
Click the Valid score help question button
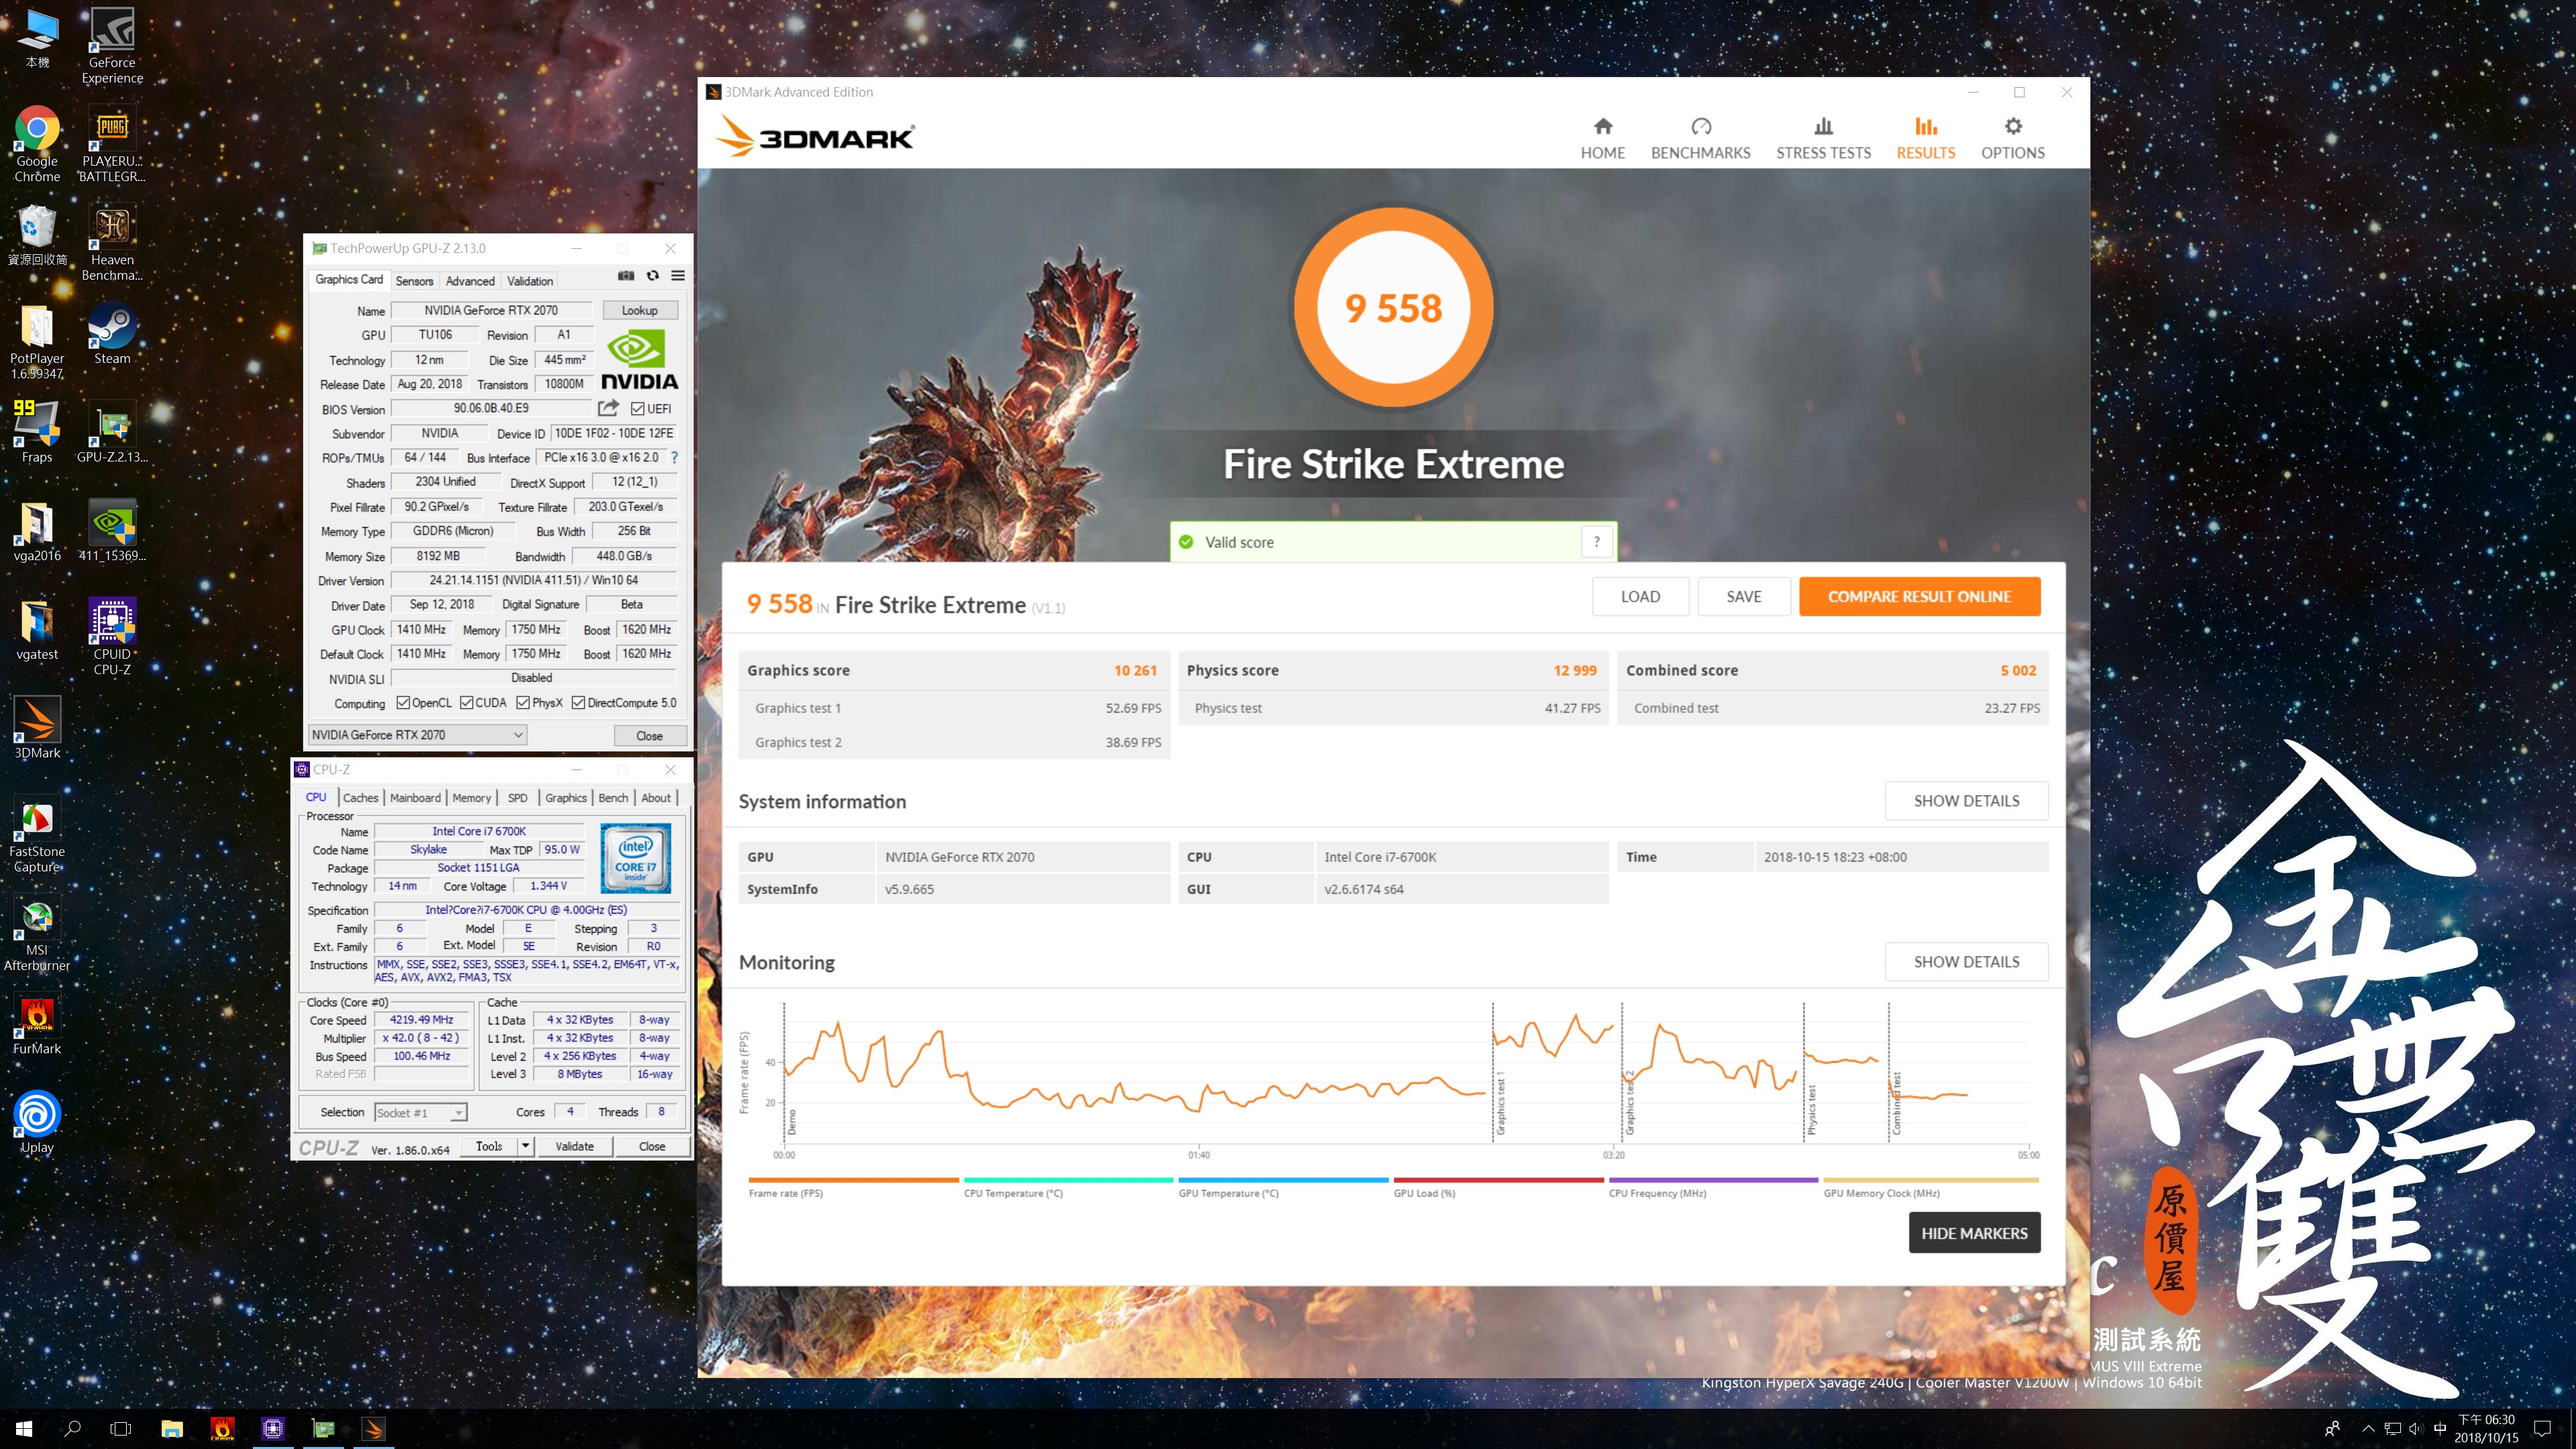coord(1596,542)
